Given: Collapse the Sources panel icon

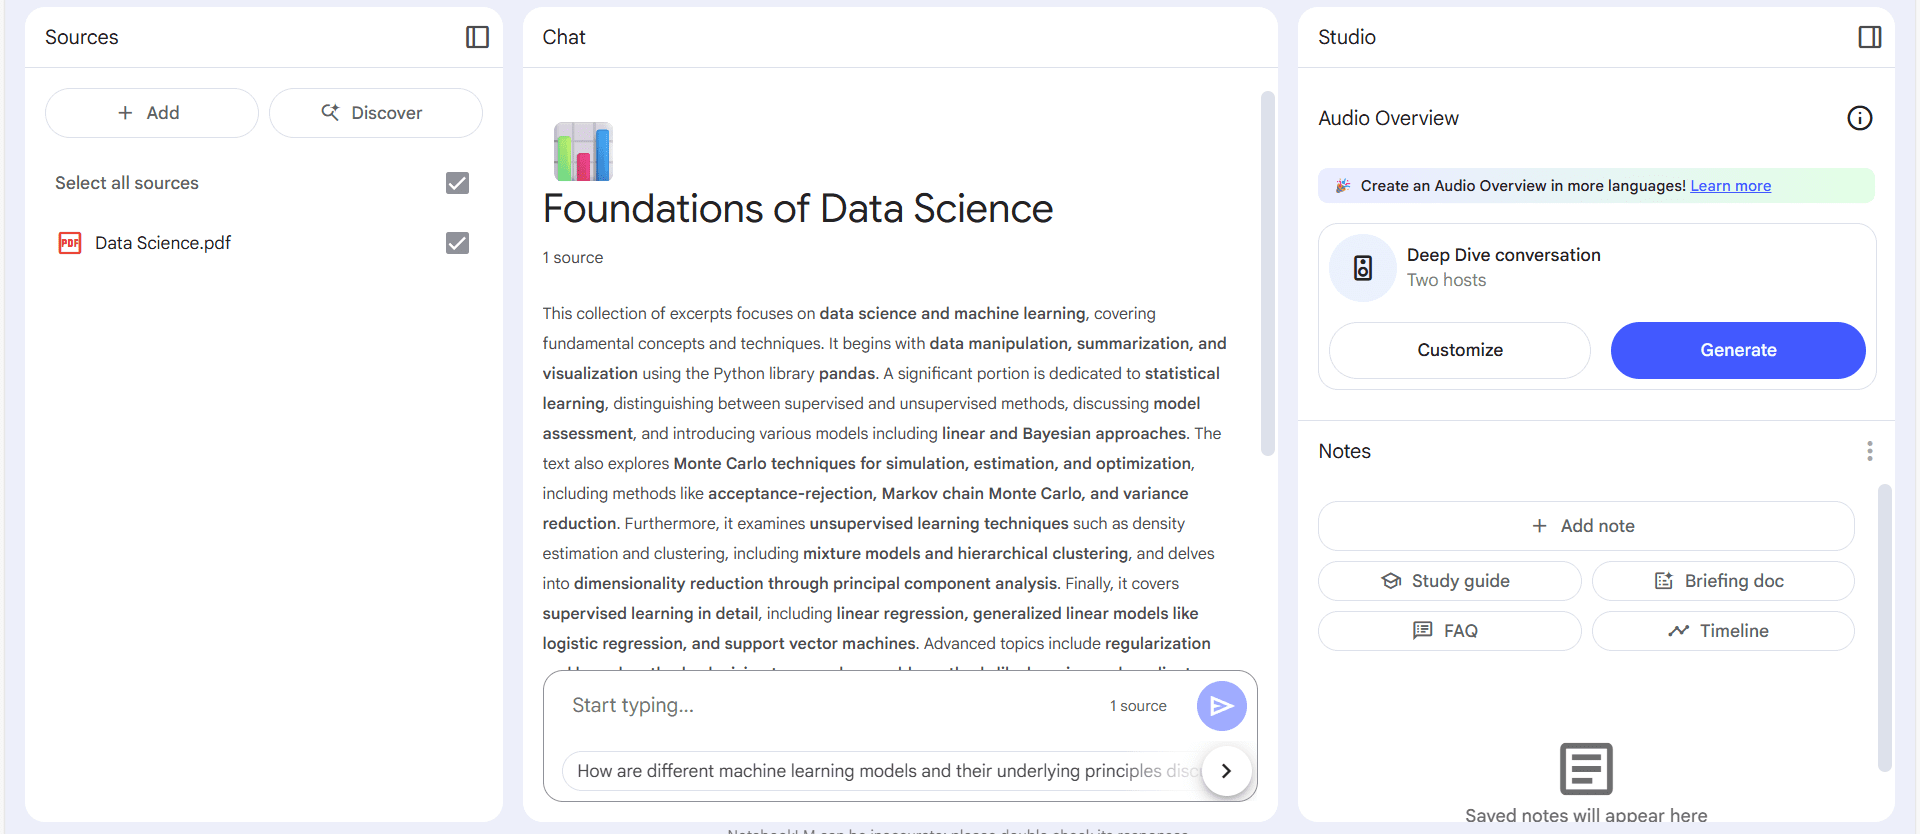Looking at the screenshot, I should click(477, 37).
